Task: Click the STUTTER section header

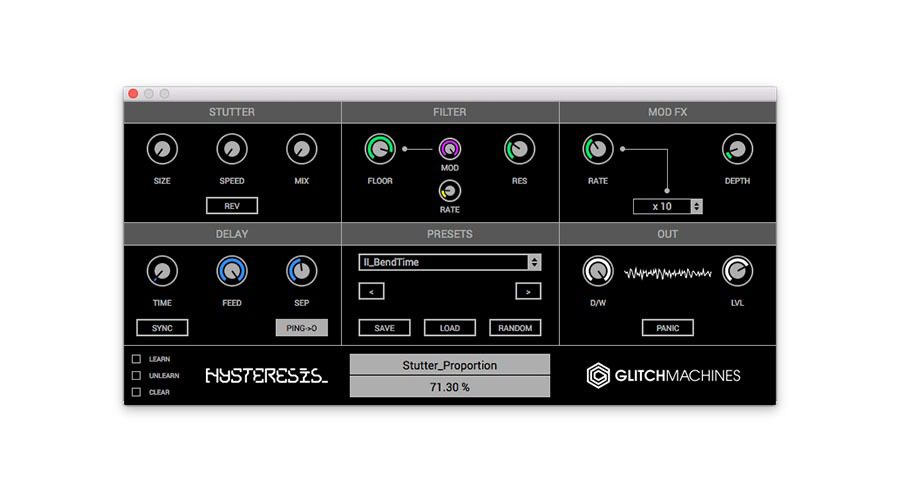Action: [x=232, y=112]
